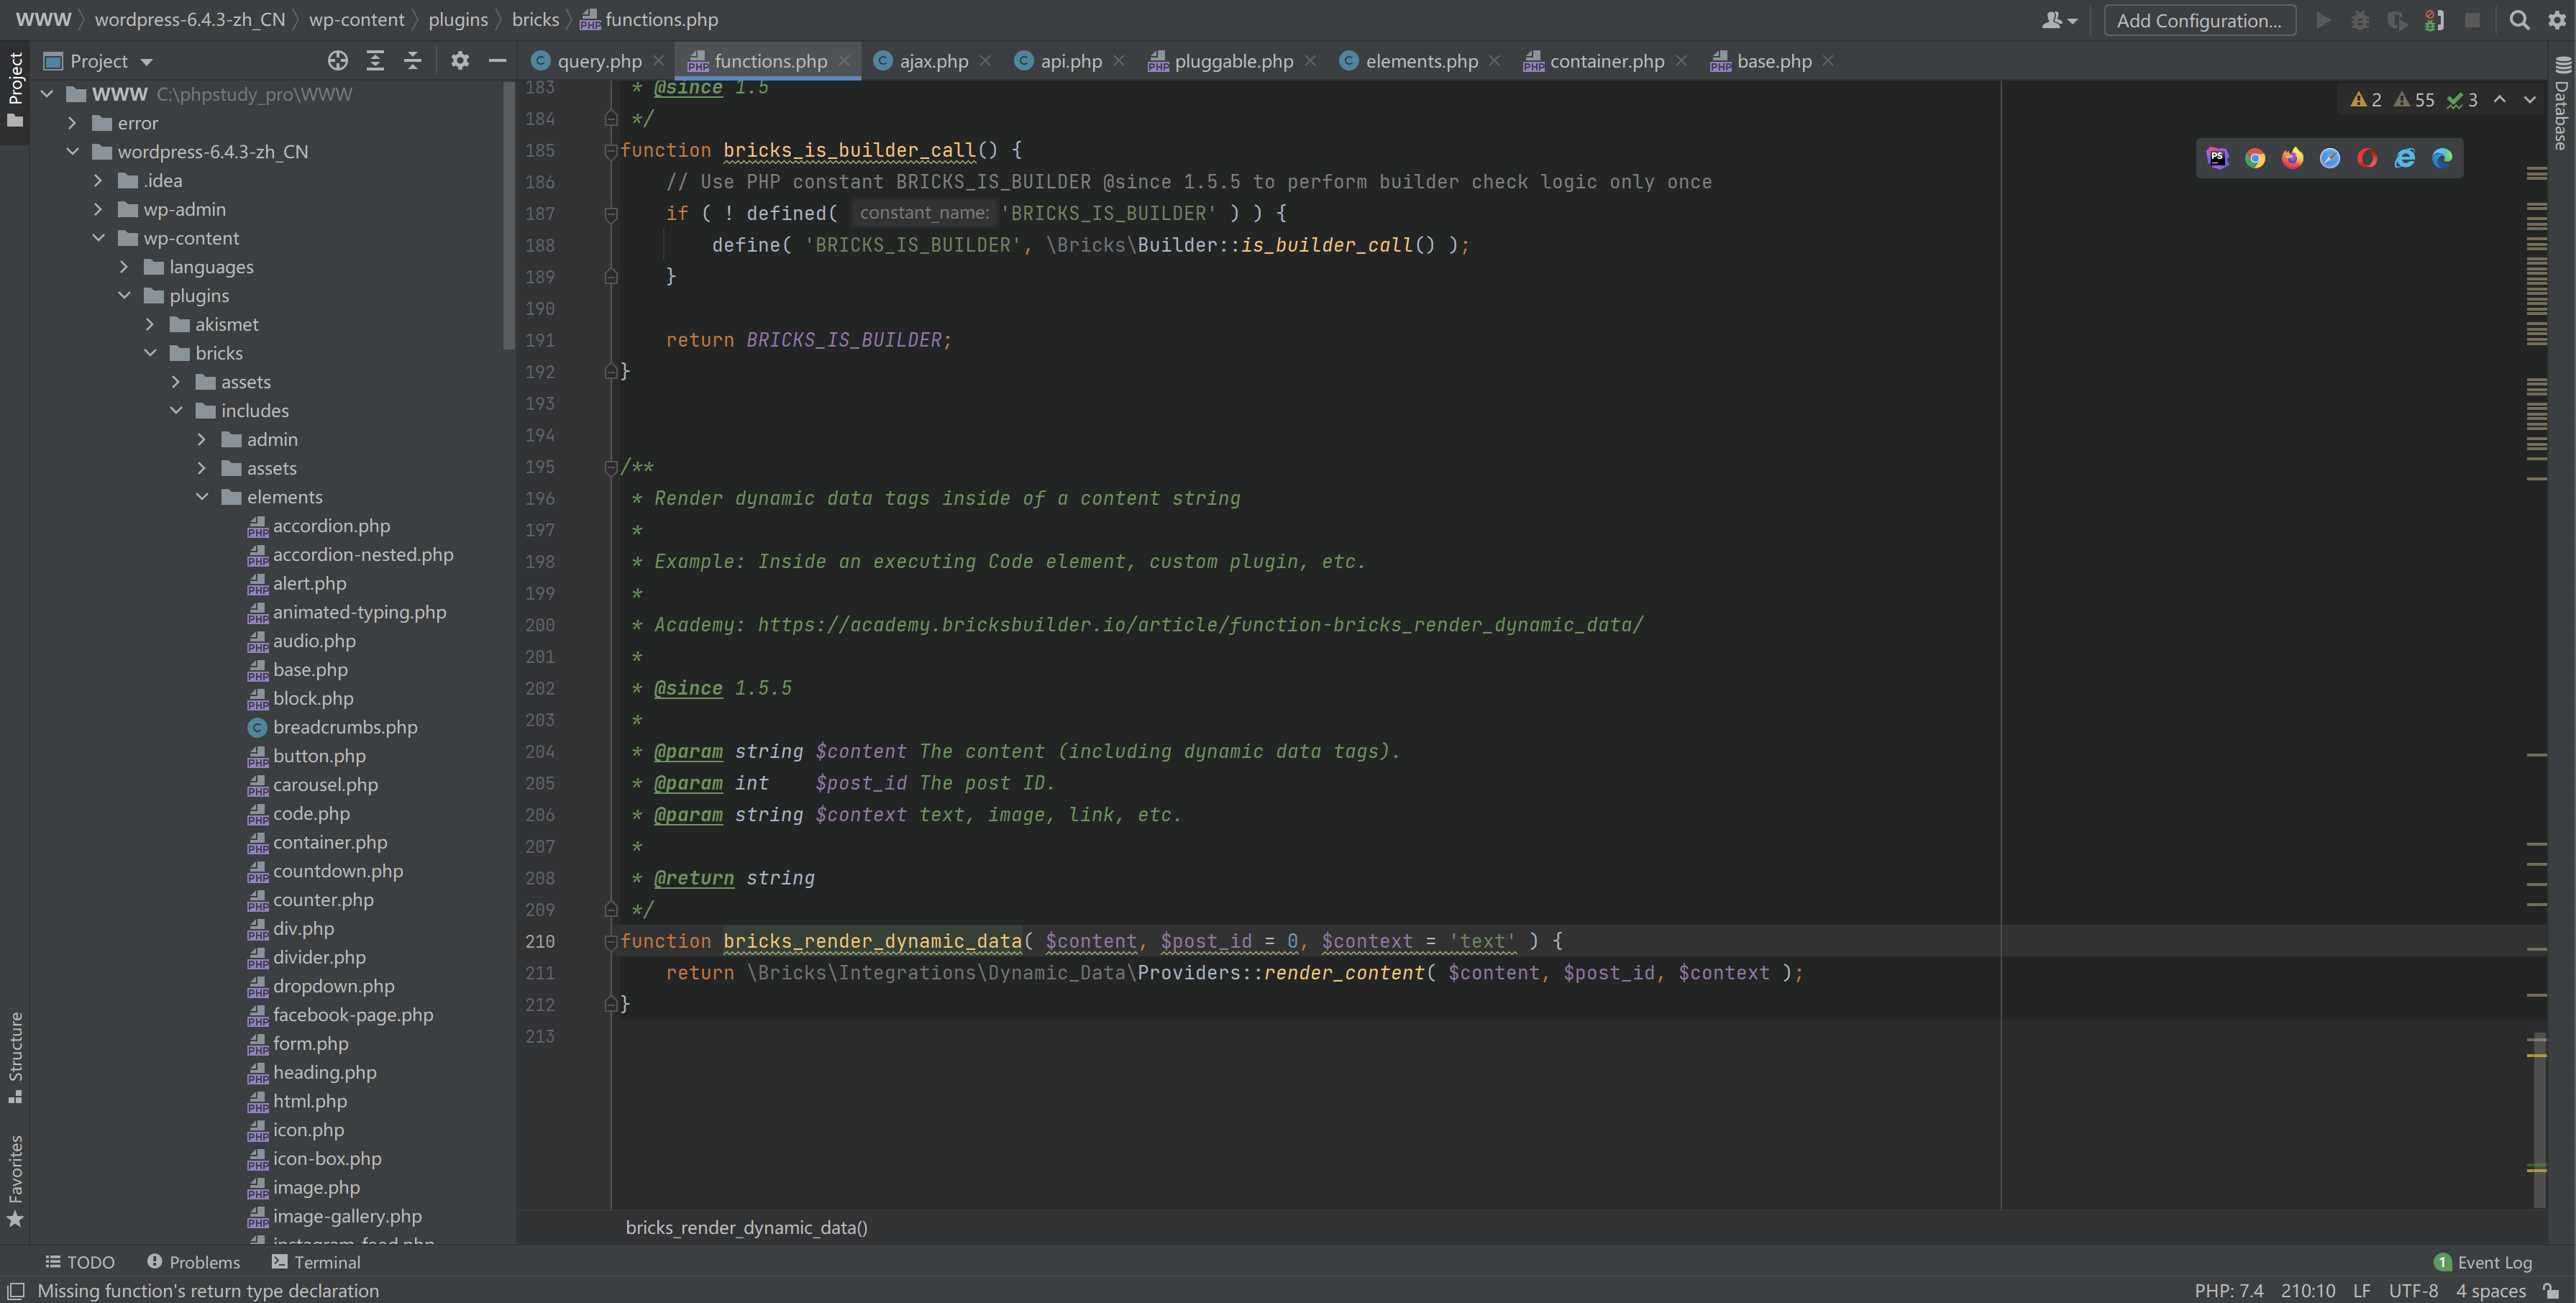The image size is (2576, 1303).
Task: Open the Terminal tool window
Action: point(316,1262)
